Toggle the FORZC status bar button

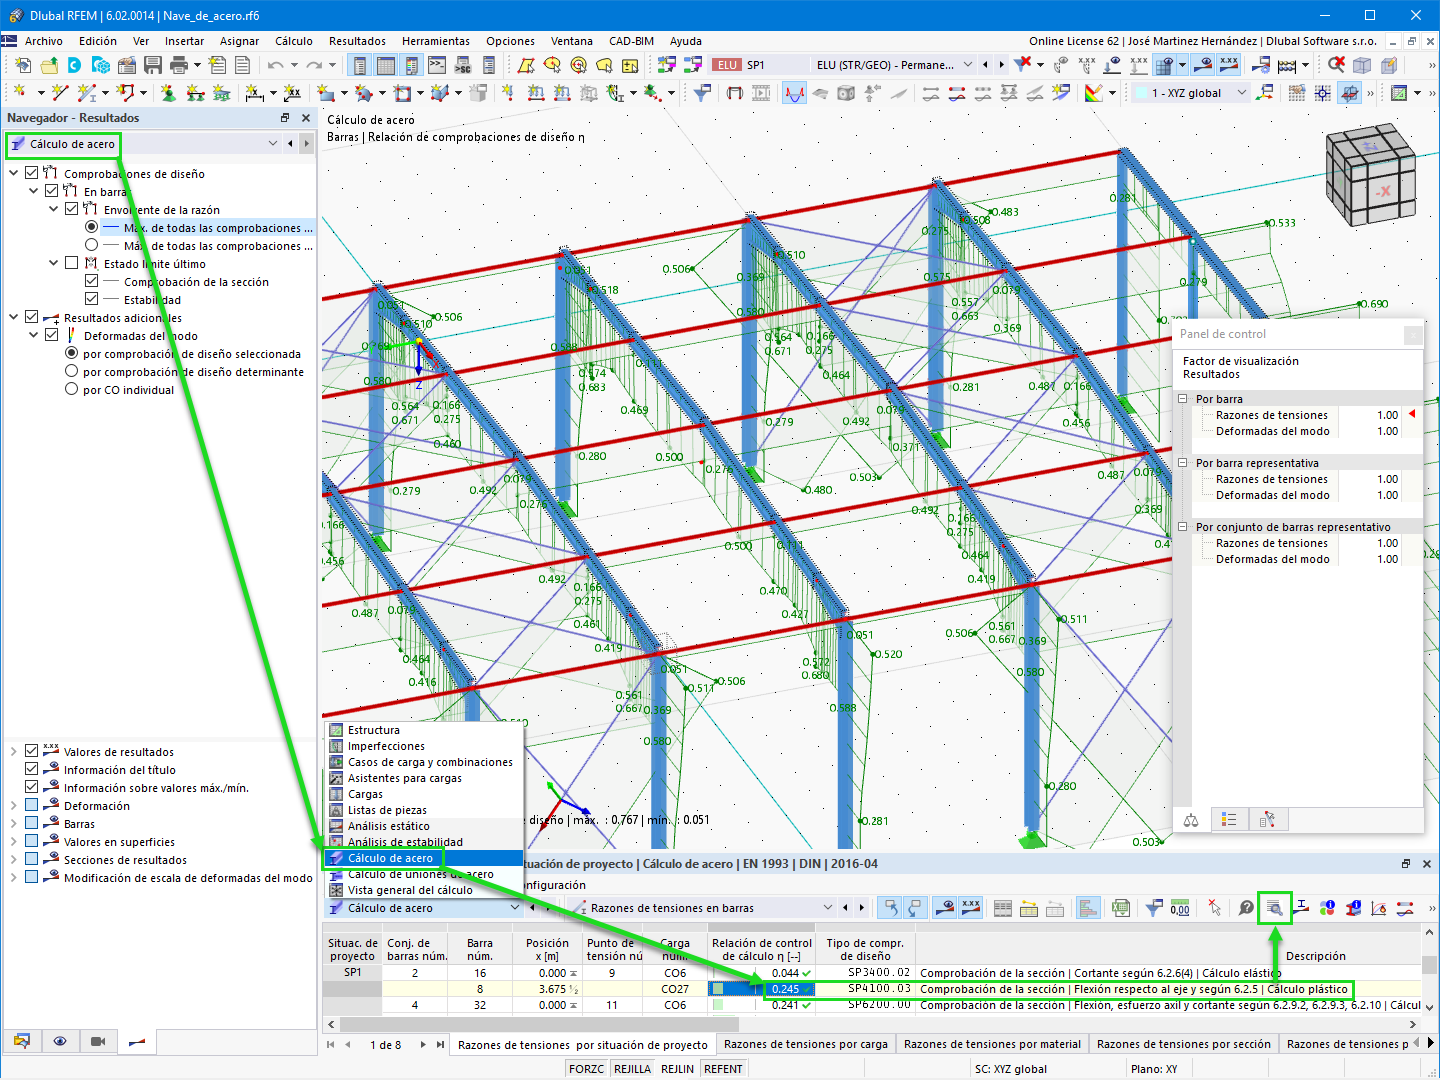(x=586, y=1069)
